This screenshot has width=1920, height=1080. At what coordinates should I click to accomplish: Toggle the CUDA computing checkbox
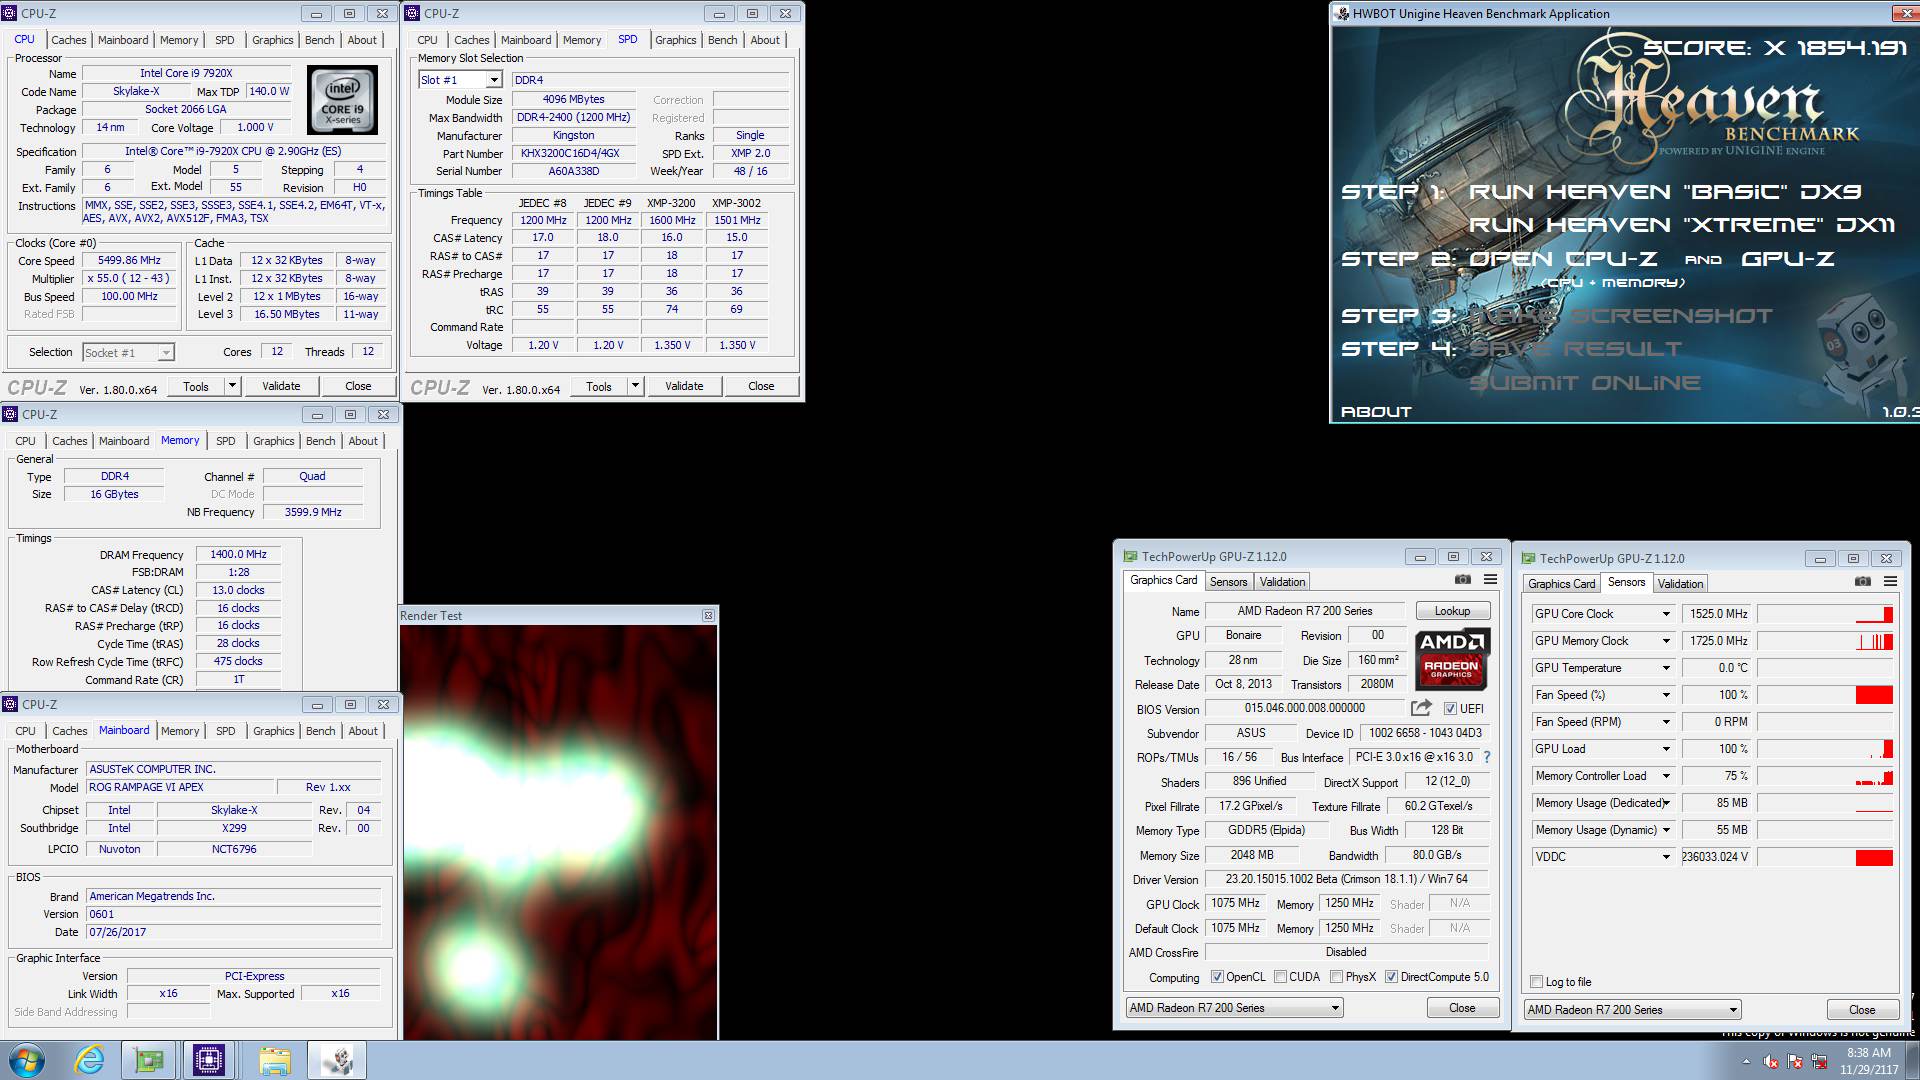click(x=1280, y=977)
